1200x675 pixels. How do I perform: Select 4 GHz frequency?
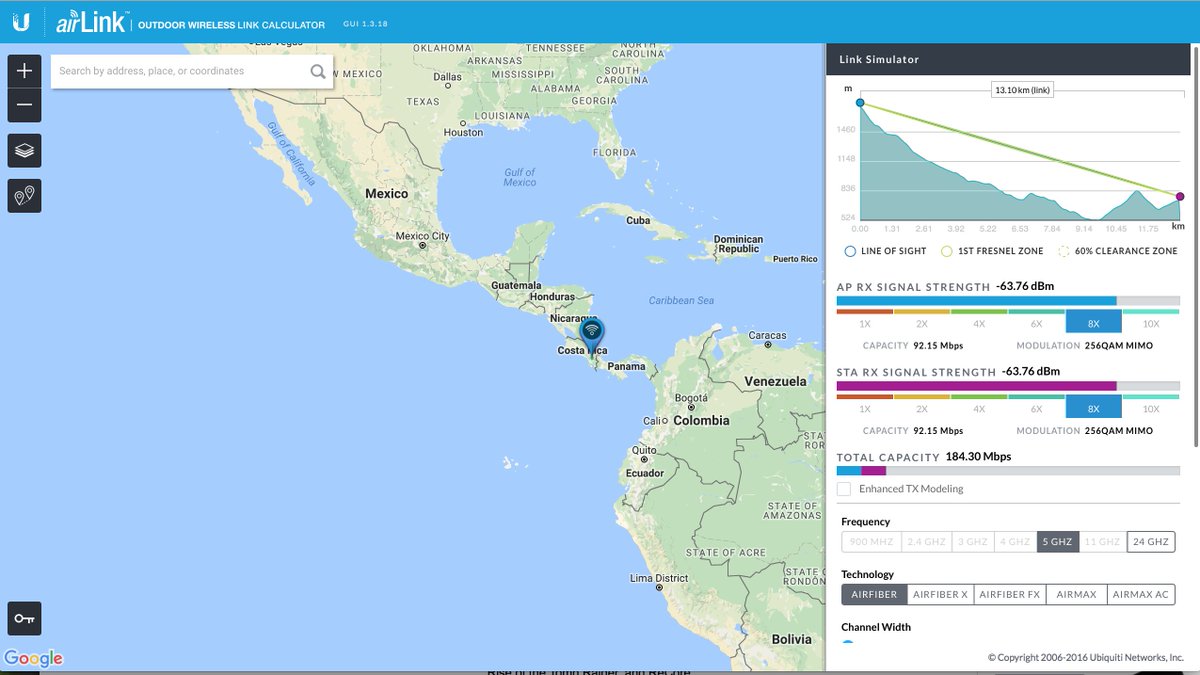tap(1015, 542)
